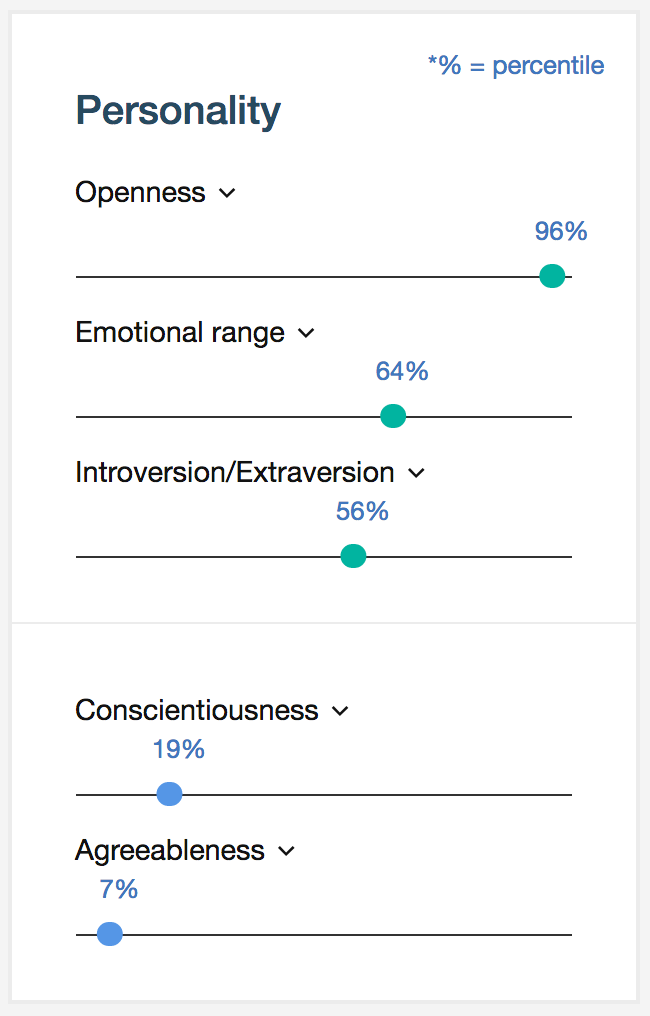Viewport: 650px width, 1016px height.
Task: Click the Openness trait label
Action: pos(140,192)
